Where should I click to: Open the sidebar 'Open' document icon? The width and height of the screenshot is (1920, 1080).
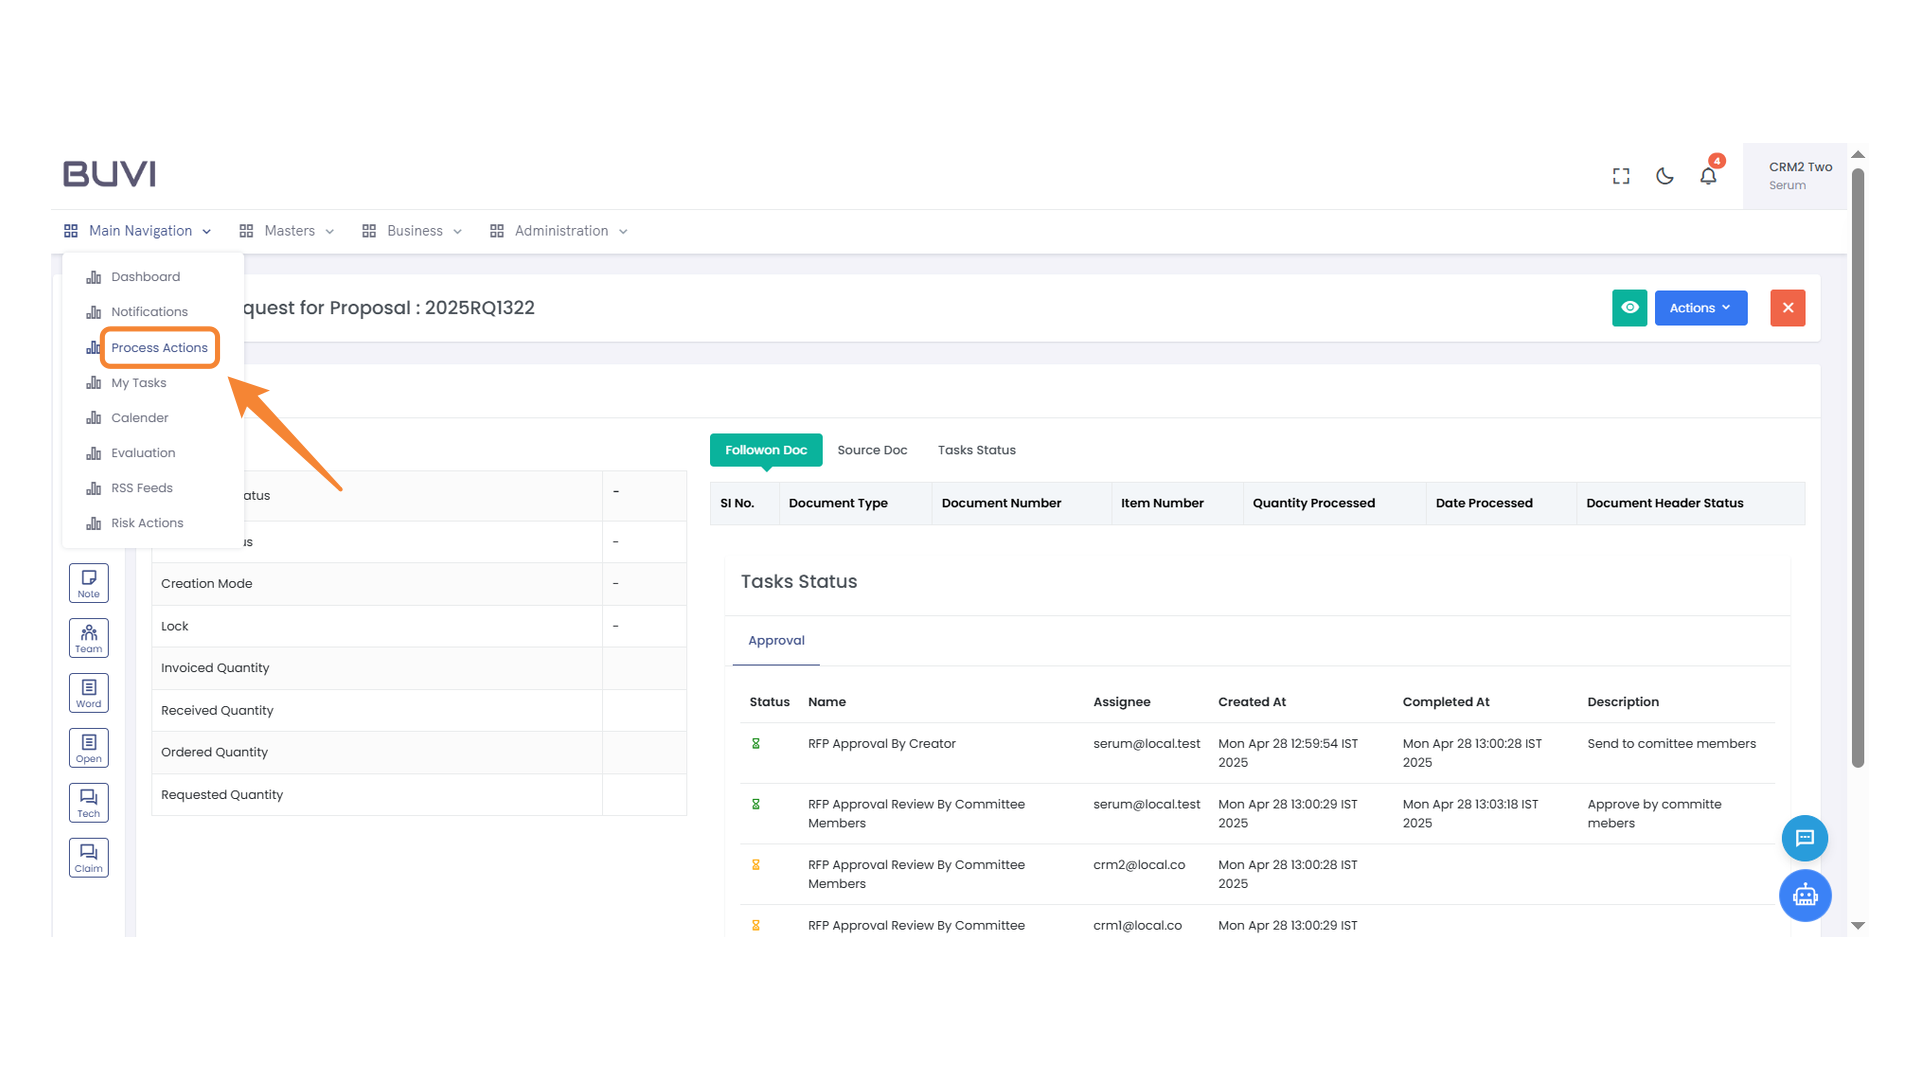pyautogui.click(x=88, y=747)
